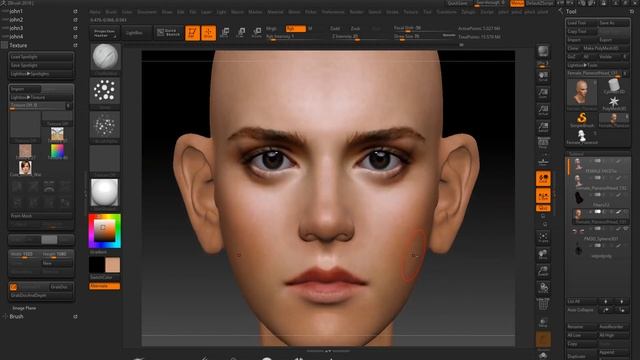Image resolution: width=640 pixels, height=360 pixels.
Task: Click Make PolyMesh3D button
Action: point(604,48)
